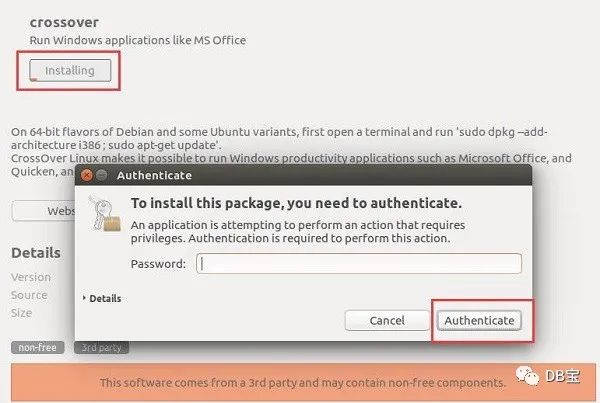Image resolution: width=600 pixels, height=403 pixels.
Task: Click the Version label under Details
Action: click(x=31, y=277)
